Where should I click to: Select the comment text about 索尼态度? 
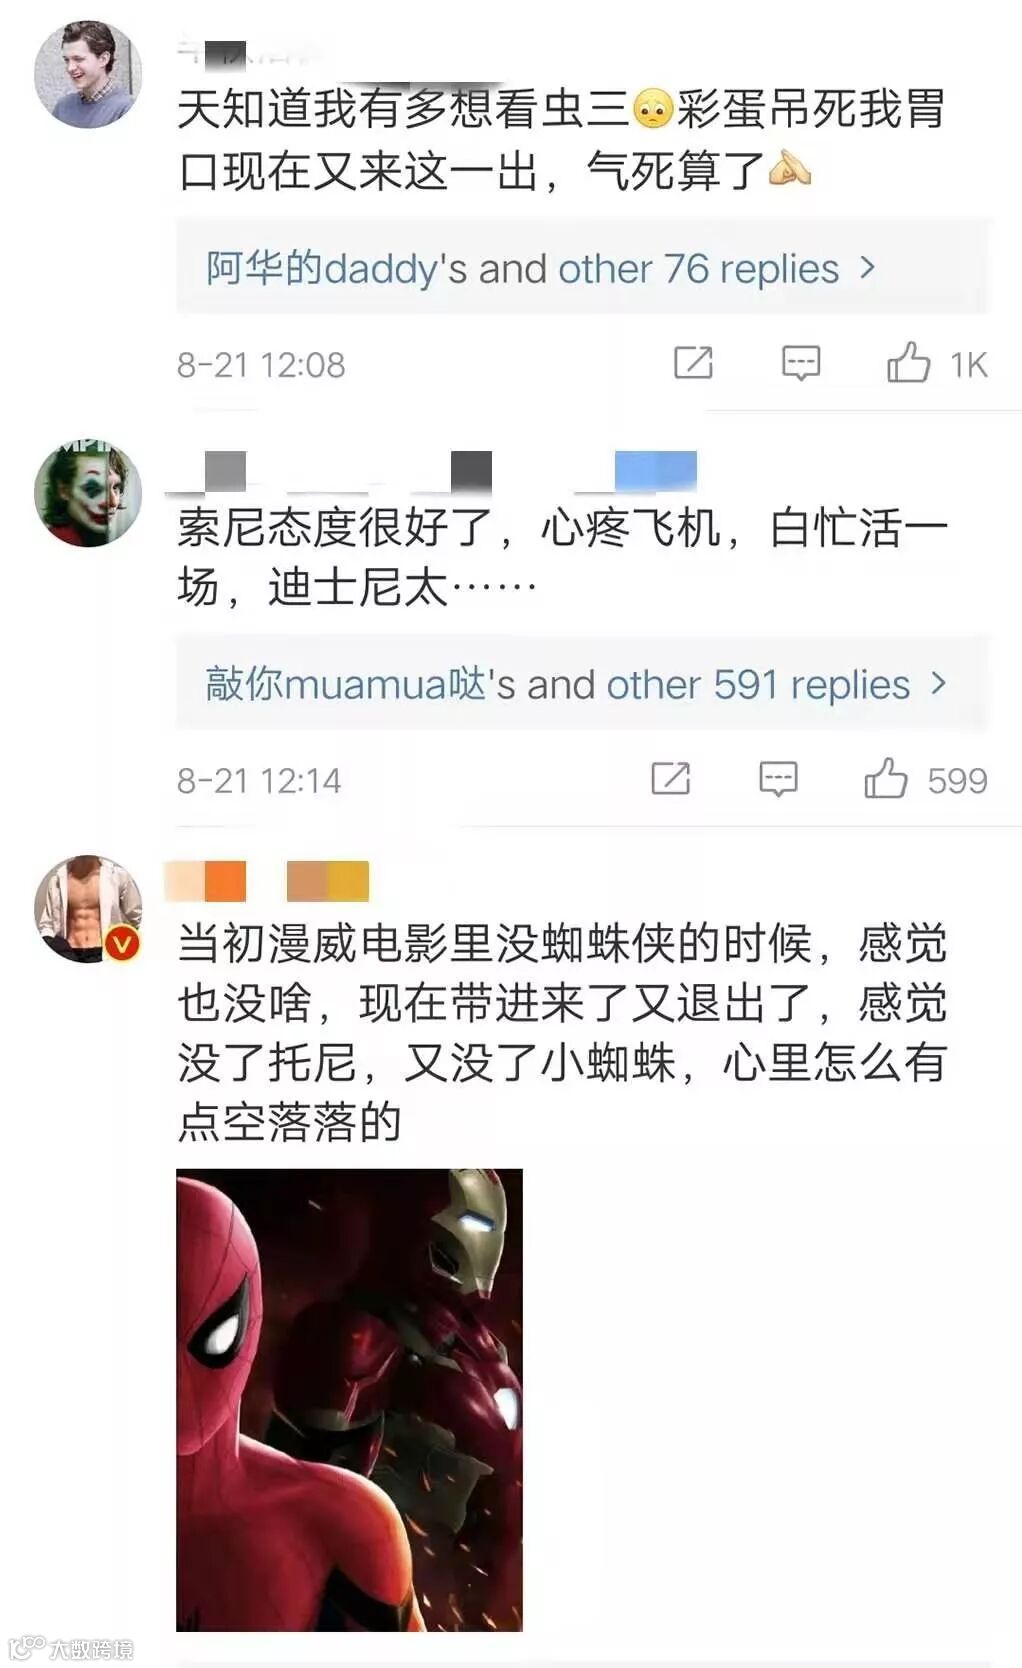[562, 557]
